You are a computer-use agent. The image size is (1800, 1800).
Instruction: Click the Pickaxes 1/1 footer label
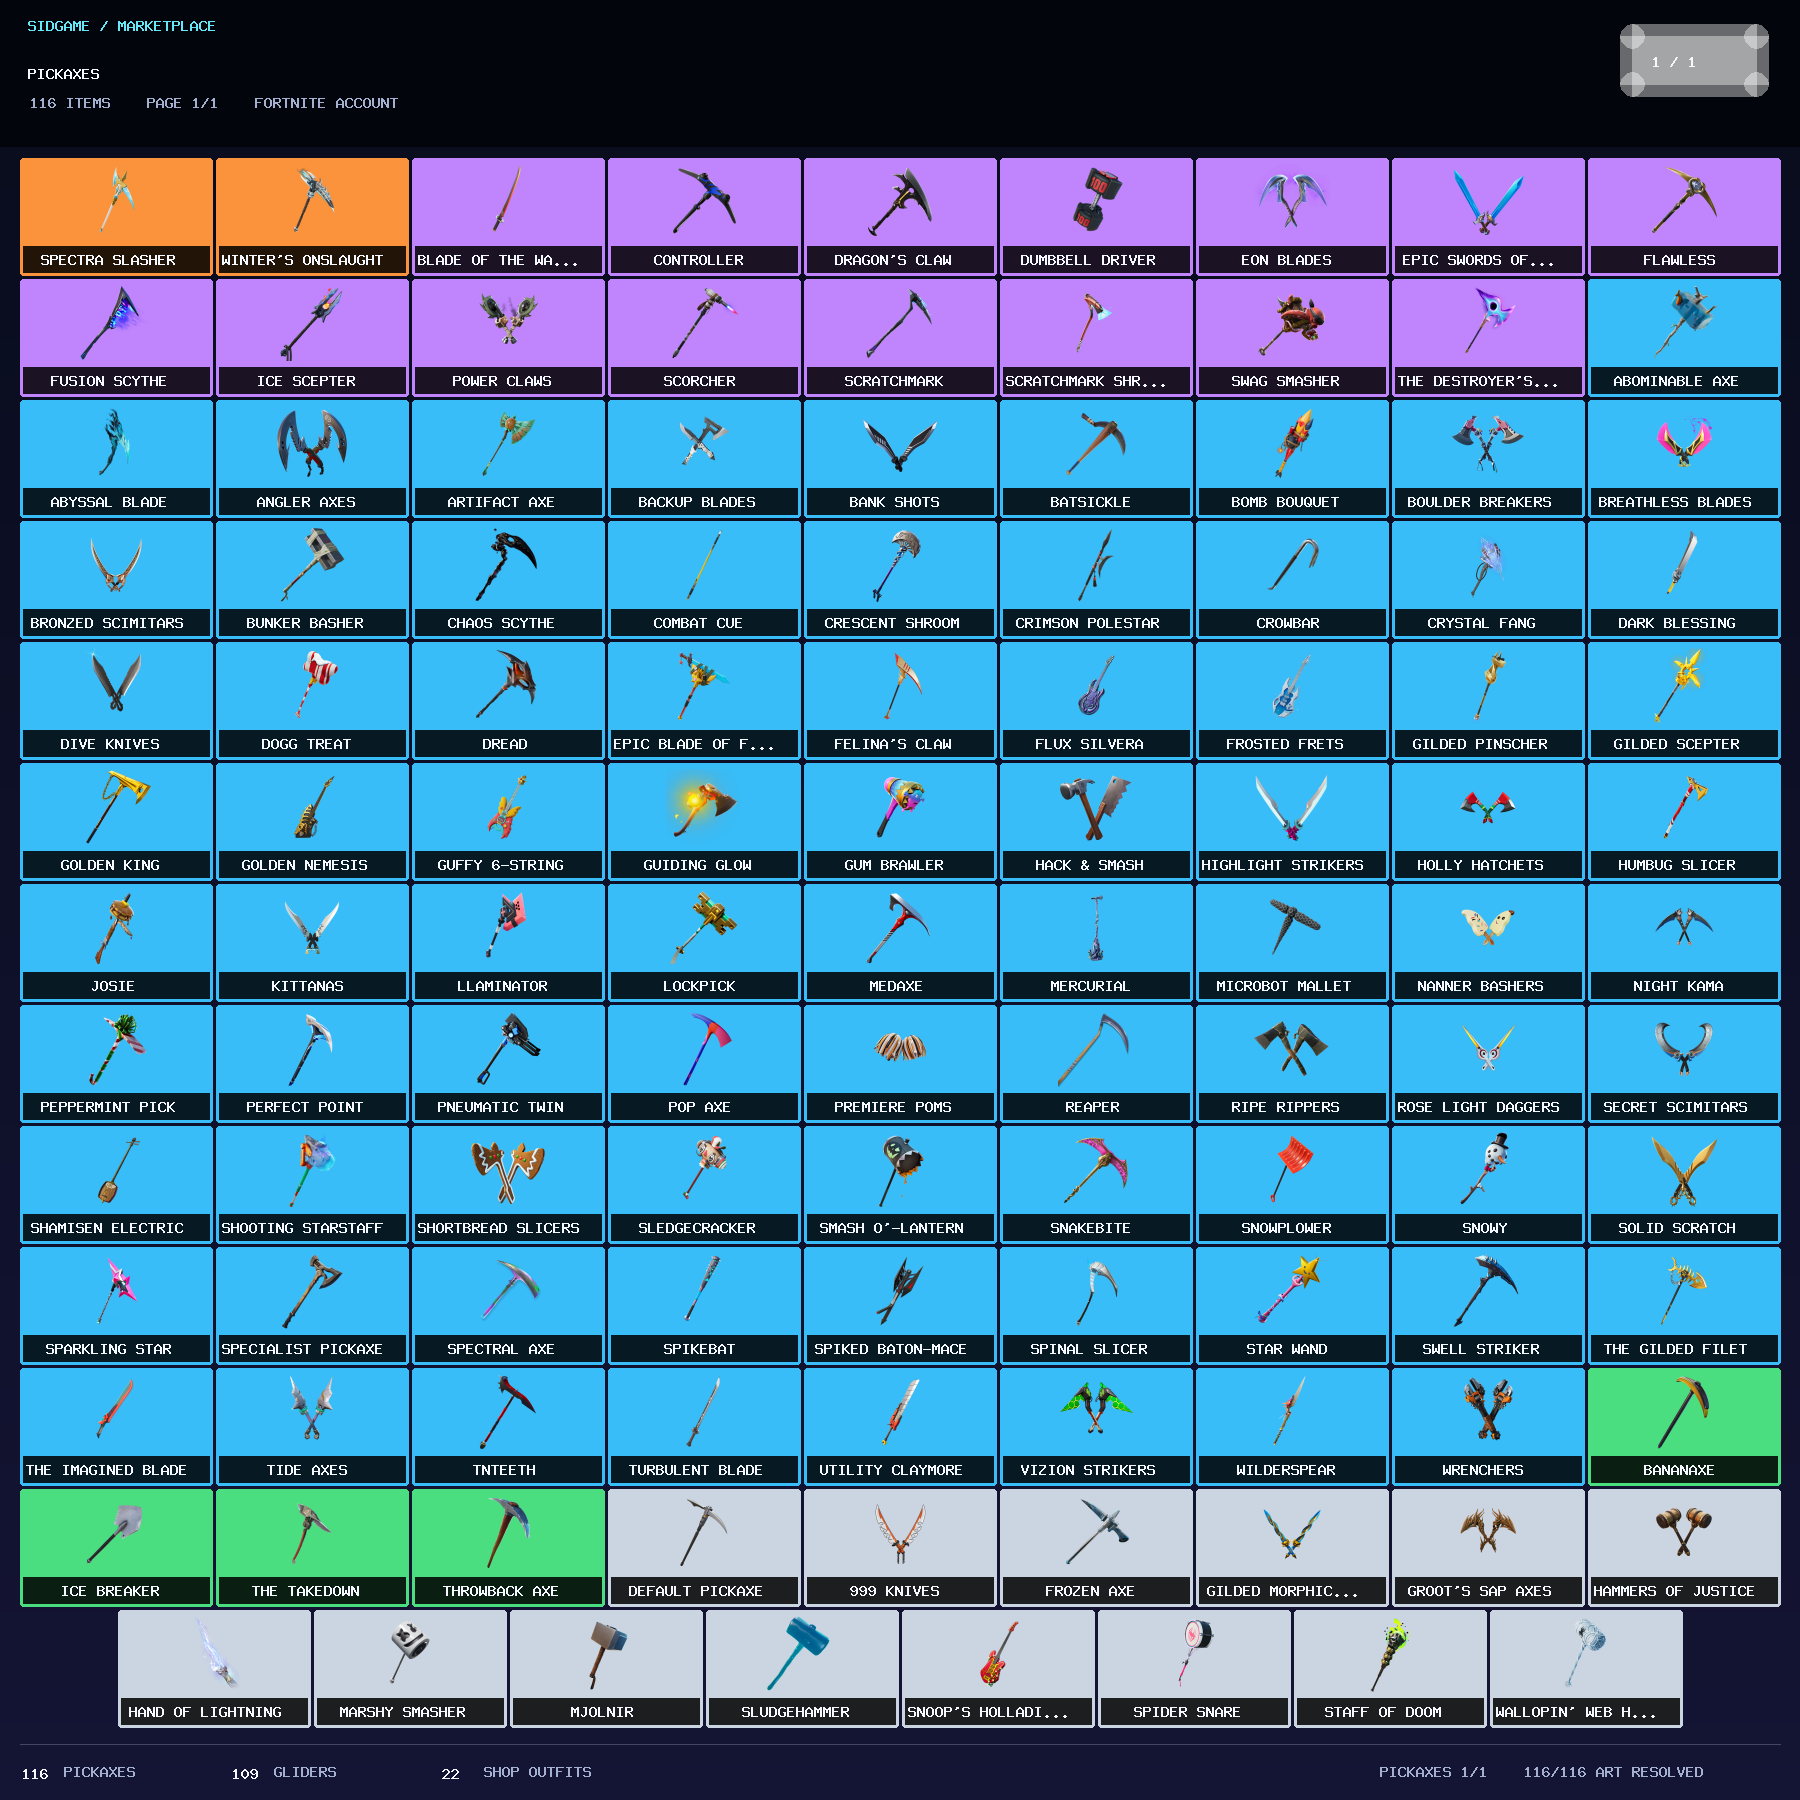[x=1432, y=1772]
